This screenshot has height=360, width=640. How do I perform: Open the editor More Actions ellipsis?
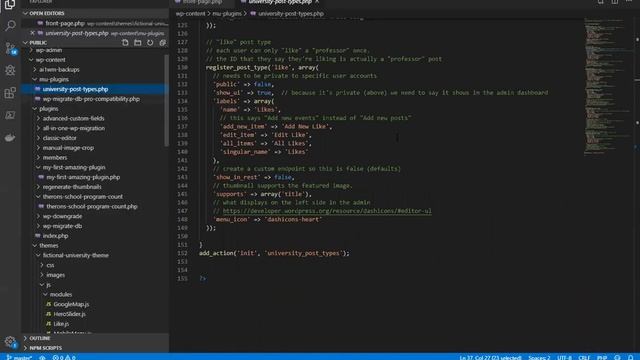tap(629, 2)
